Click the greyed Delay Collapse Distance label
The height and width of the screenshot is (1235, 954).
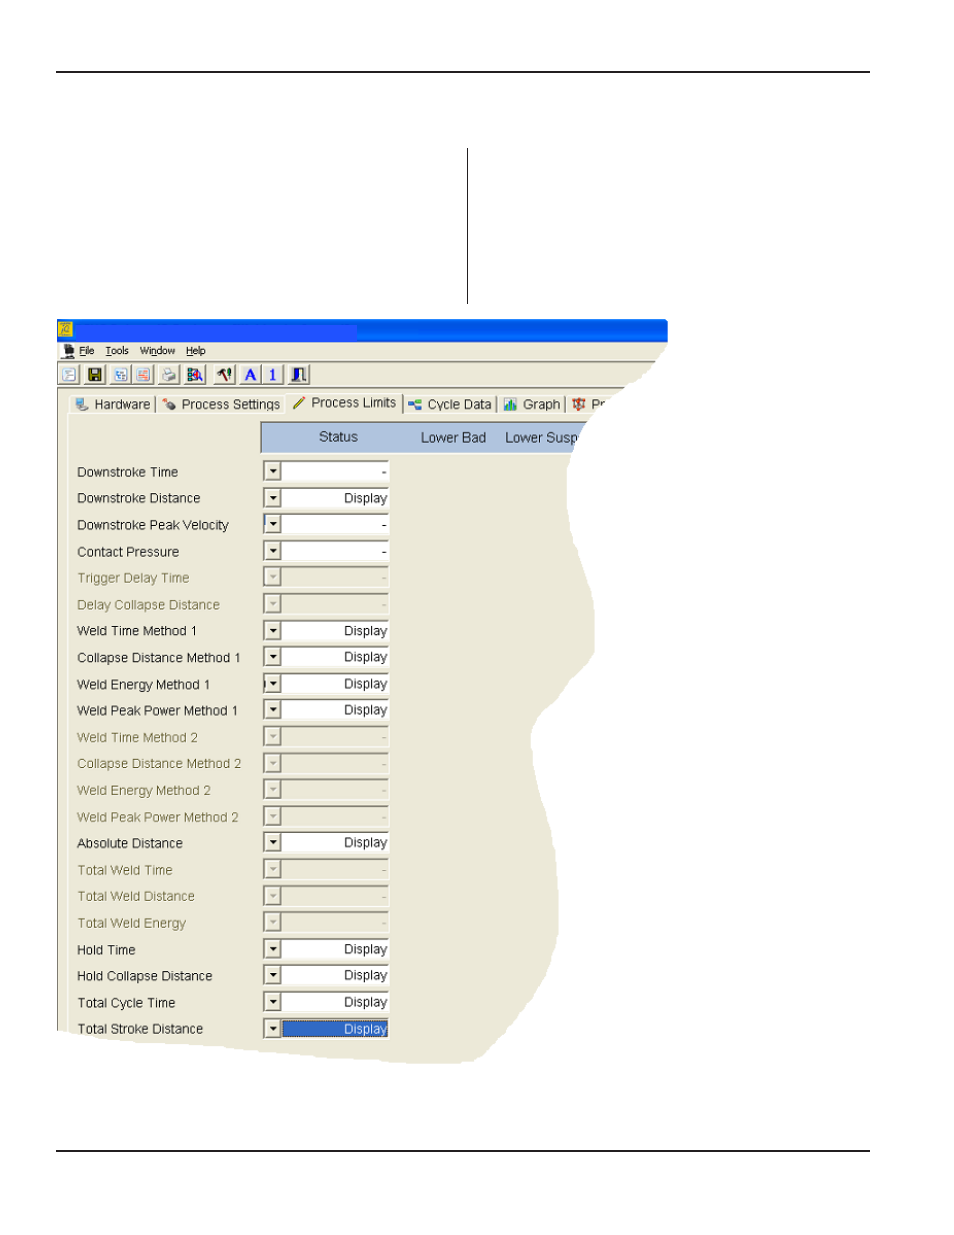[149, 605]
